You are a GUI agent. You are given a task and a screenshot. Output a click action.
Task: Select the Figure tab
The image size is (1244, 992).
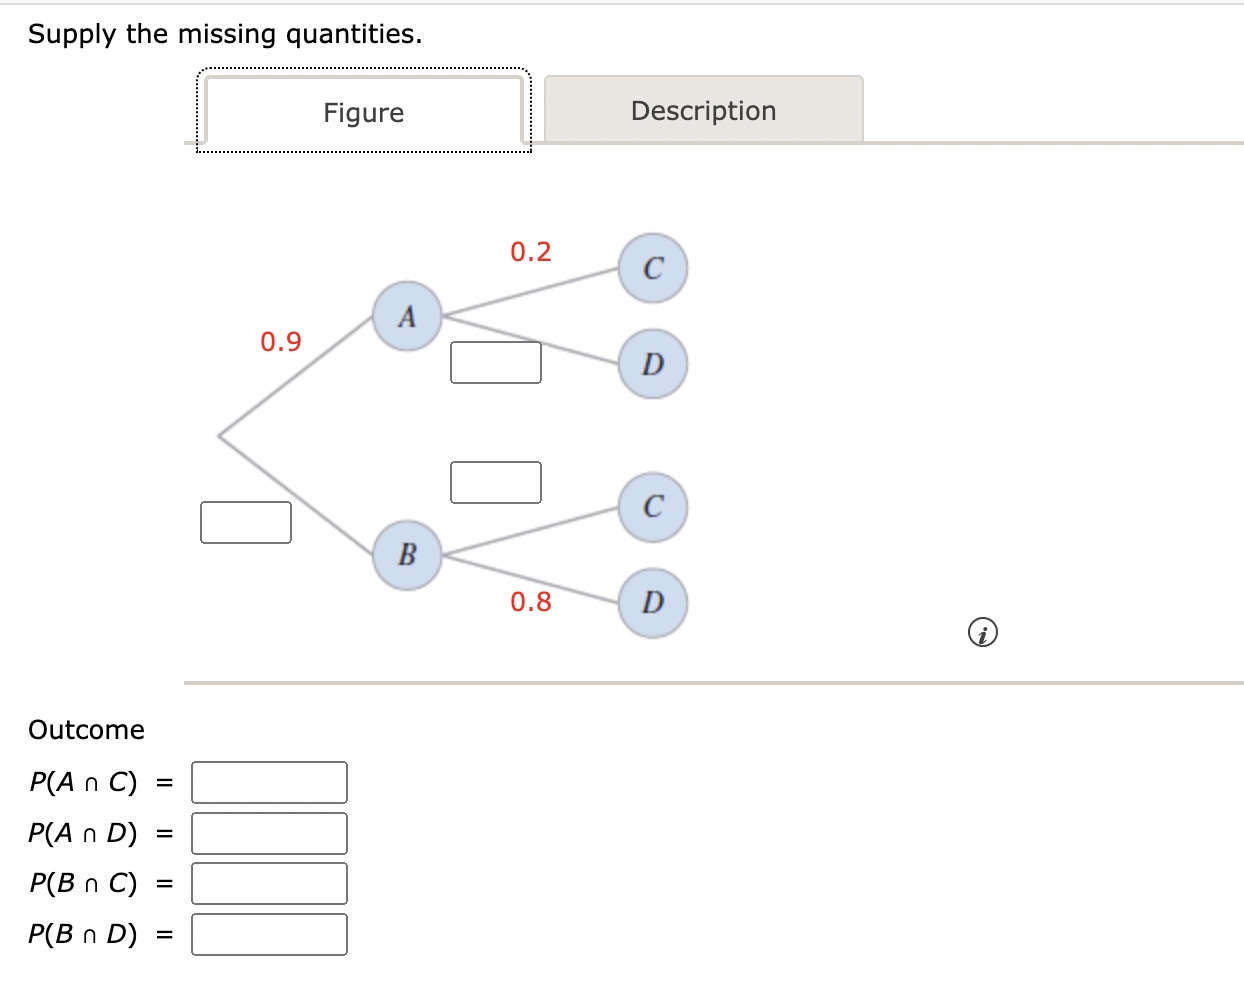pyautogui.click(x=363, y=113)
